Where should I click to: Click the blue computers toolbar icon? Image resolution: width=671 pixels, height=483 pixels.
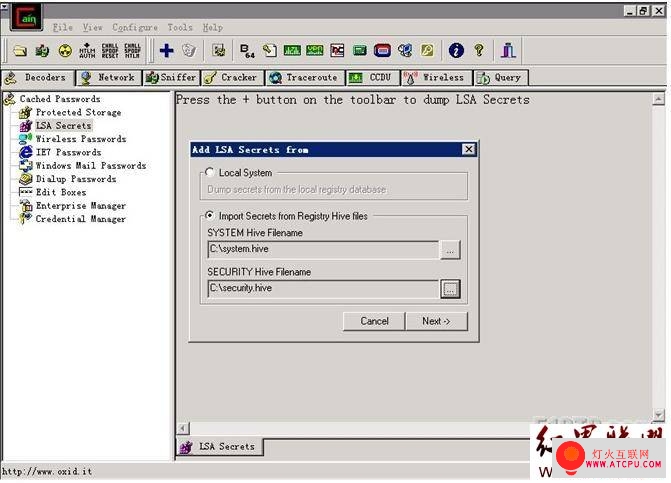point(405,50)
